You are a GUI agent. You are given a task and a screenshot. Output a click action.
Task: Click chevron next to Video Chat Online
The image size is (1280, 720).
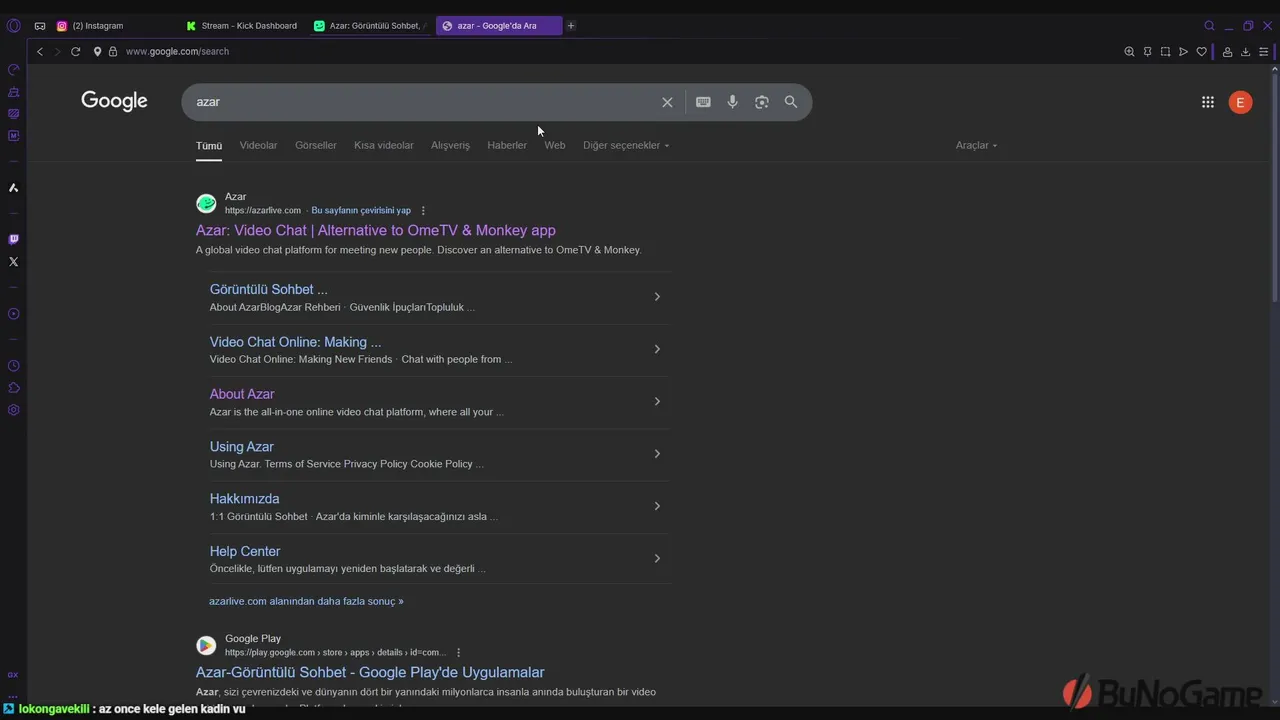tap(657, 349)
